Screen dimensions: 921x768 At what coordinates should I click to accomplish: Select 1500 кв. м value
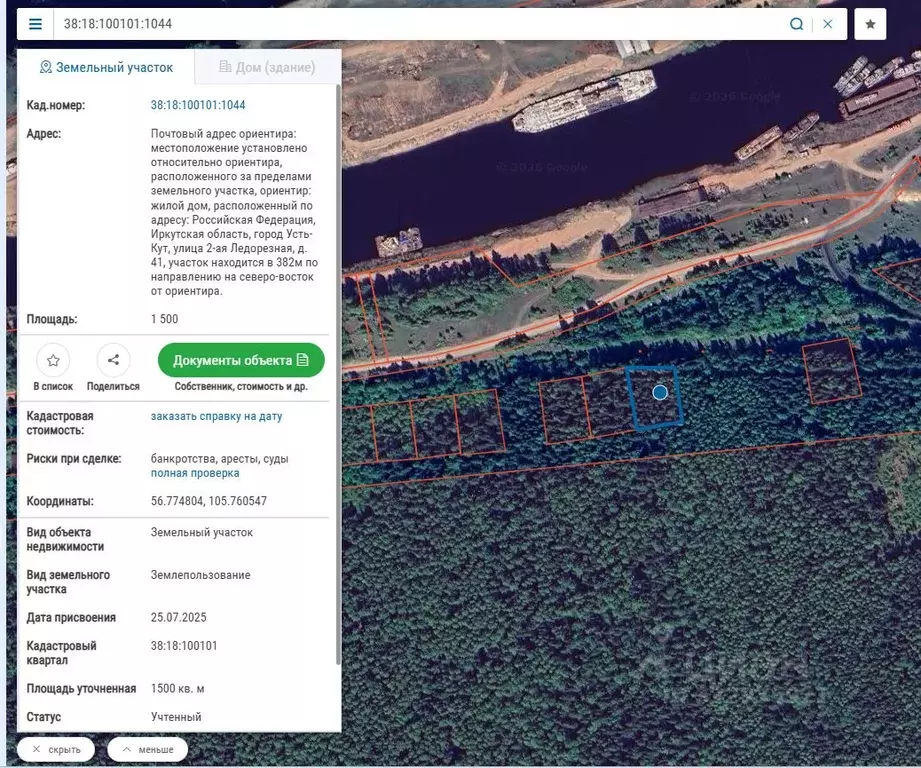pos(177,688)
